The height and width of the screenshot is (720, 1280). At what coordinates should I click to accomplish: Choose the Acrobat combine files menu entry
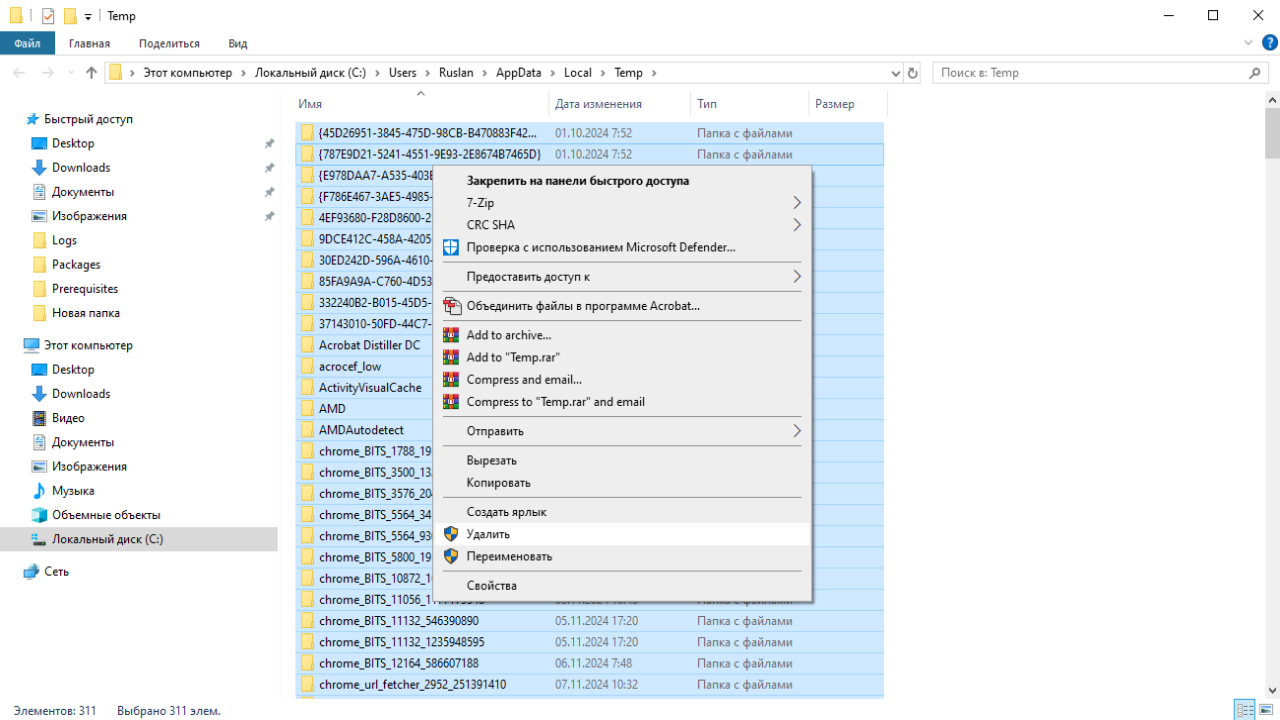621,306
